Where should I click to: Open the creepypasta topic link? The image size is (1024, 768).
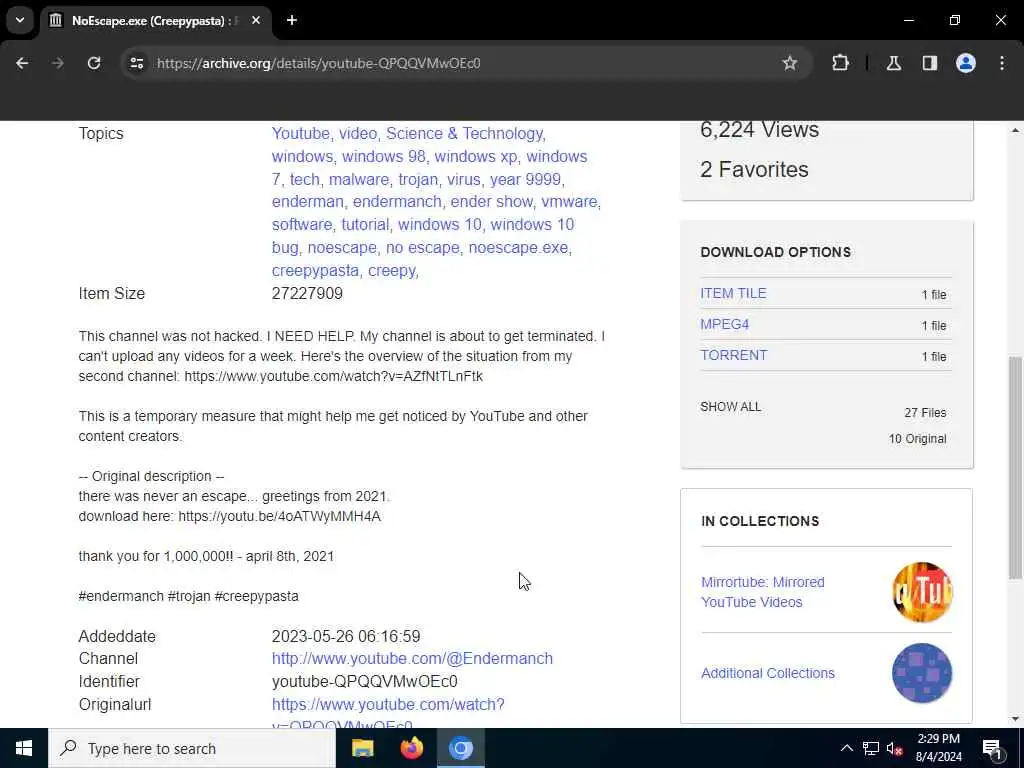pyautogui.click(x=315, y=270)
